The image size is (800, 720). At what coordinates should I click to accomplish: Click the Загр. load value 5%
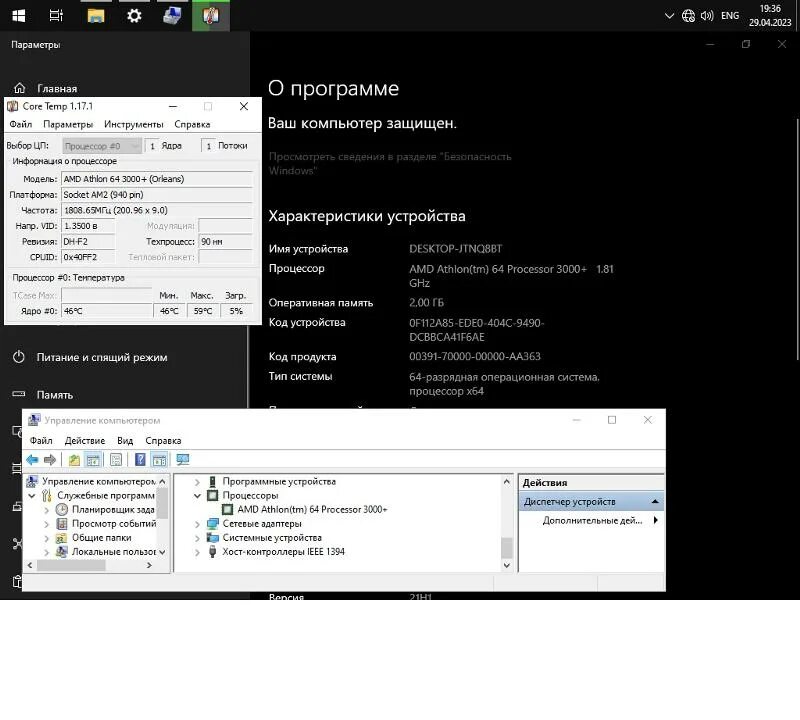pos(236,311)
